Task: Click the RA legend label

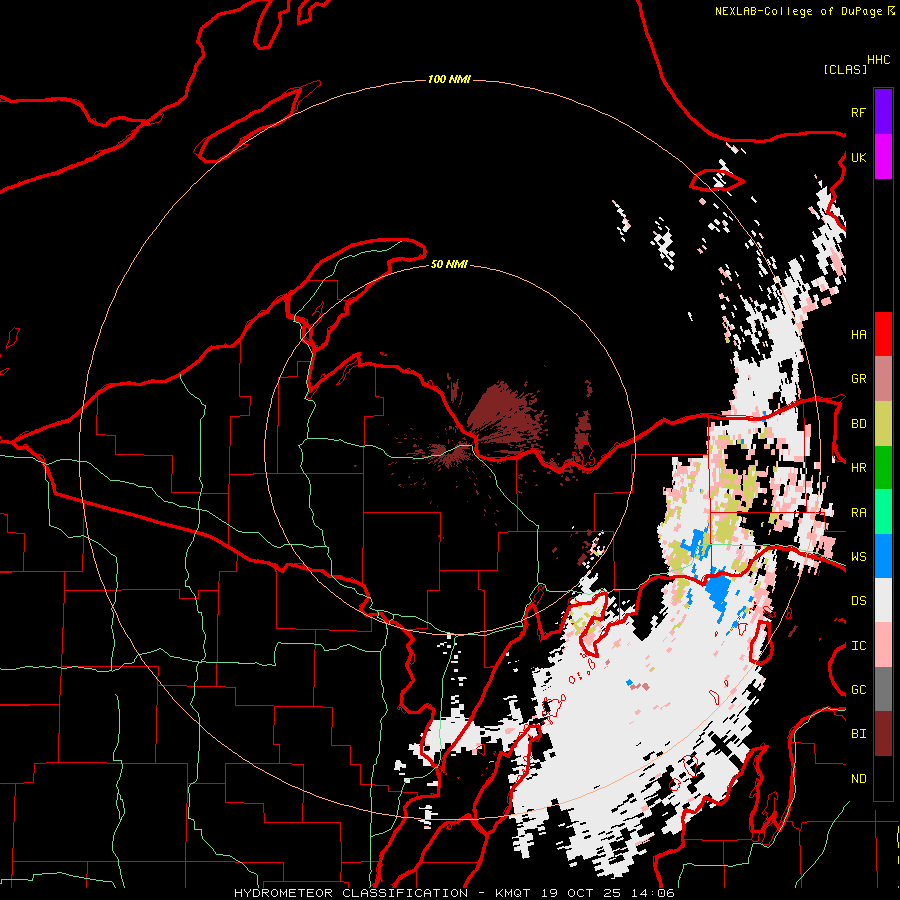Action: [859, 513]
